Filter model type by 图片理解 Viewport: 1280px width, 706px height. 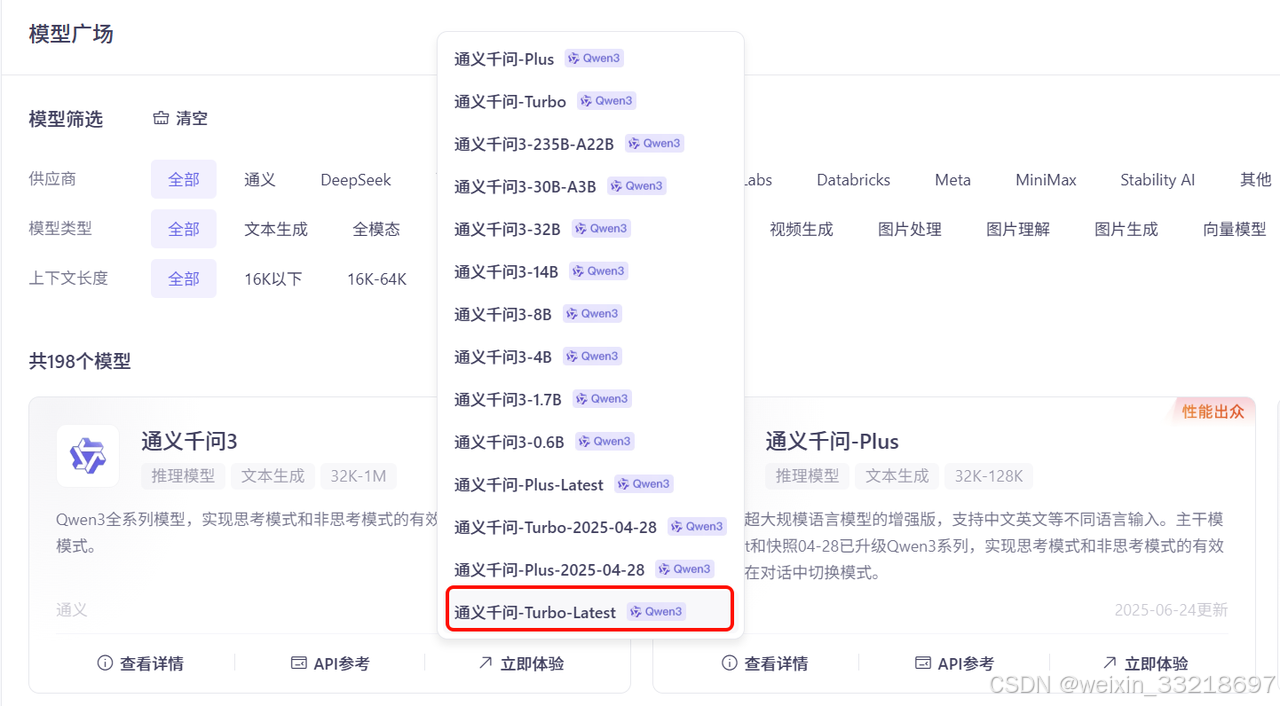pyautogui.click(x=1018, y=229)
